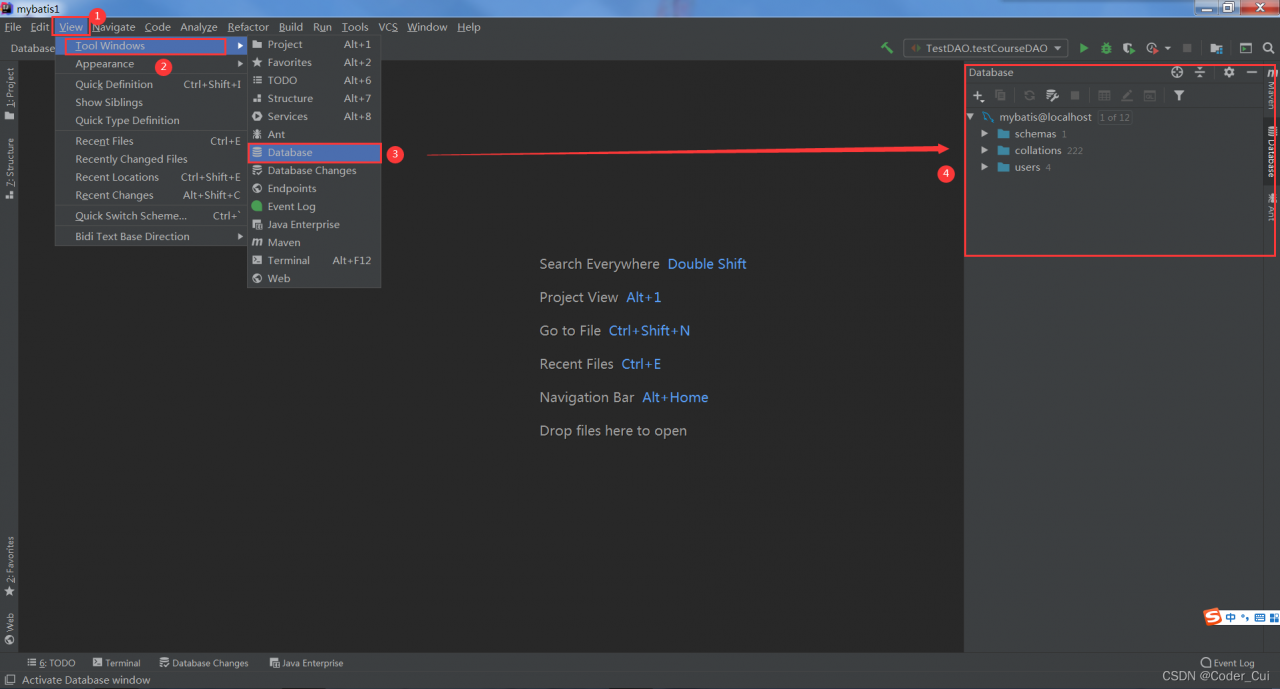Screen dimensions: 1280x689
Task: Select Recent Files in the View menu
Action: (151, 142)
